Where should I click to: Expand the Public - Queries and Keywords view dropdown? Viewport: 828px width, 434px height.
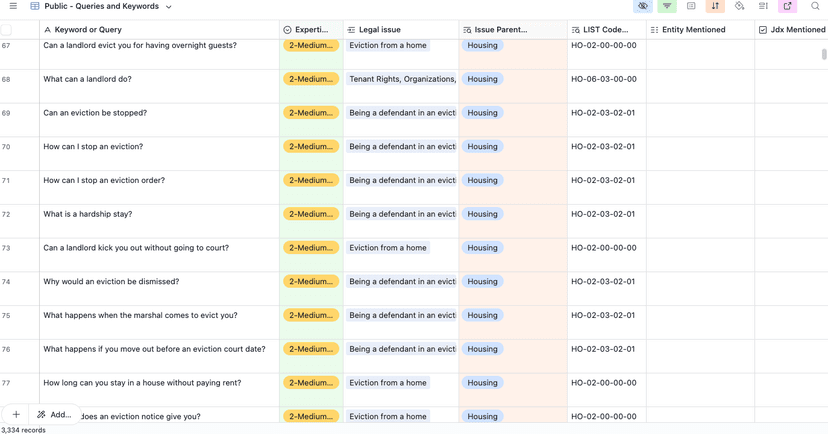tap(169, 7)
